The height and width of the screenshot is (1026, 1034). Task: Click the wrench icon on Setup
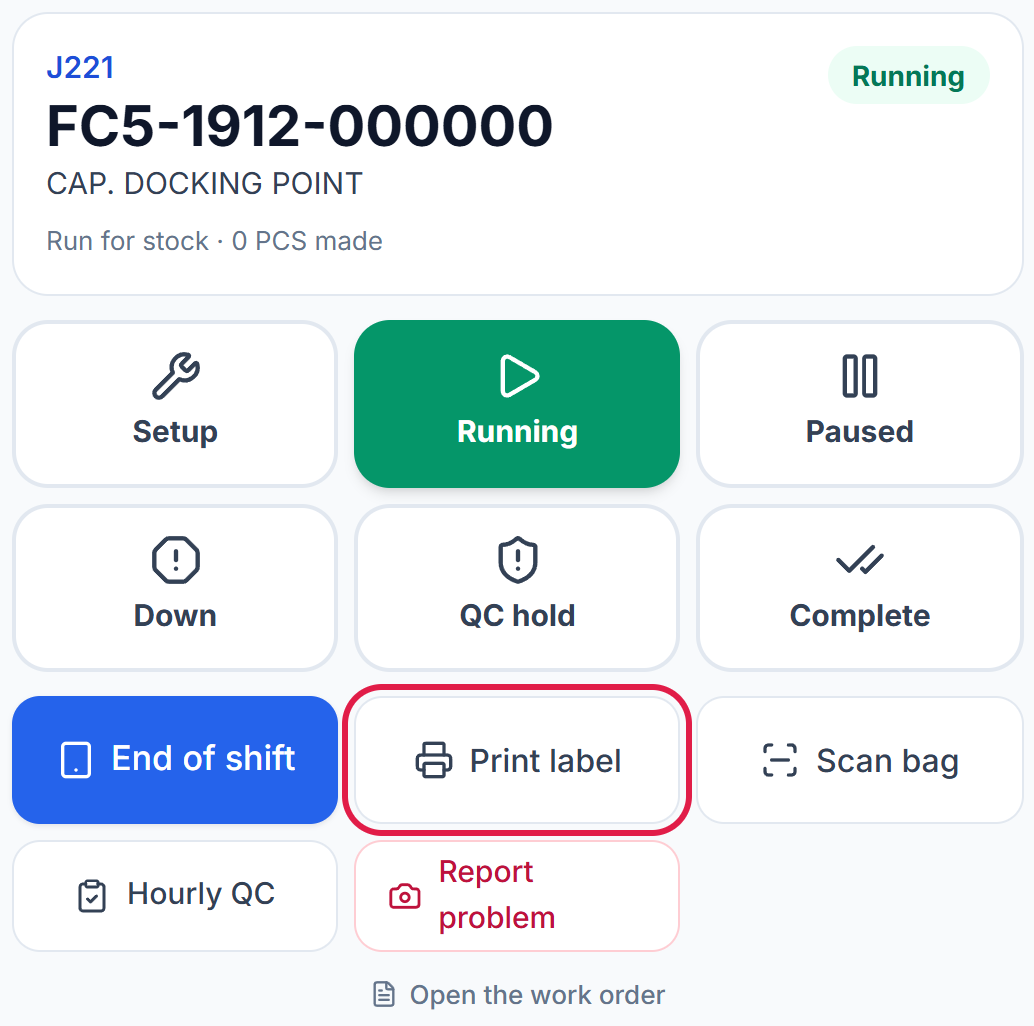[175, 376]
